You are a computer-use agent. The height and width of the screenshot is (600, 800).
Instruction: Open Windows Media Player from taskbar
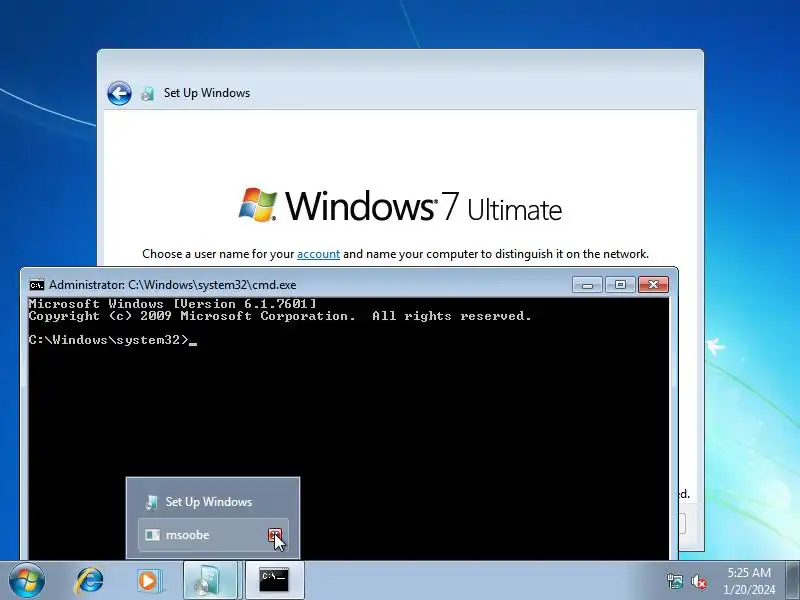(149, 581)
